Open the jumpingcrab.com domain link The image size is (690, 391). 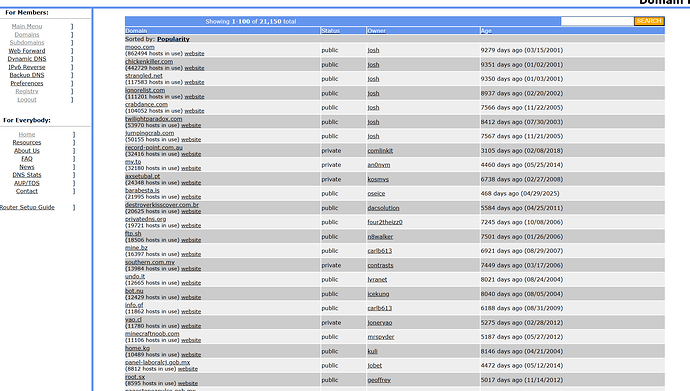coord(150,133)
